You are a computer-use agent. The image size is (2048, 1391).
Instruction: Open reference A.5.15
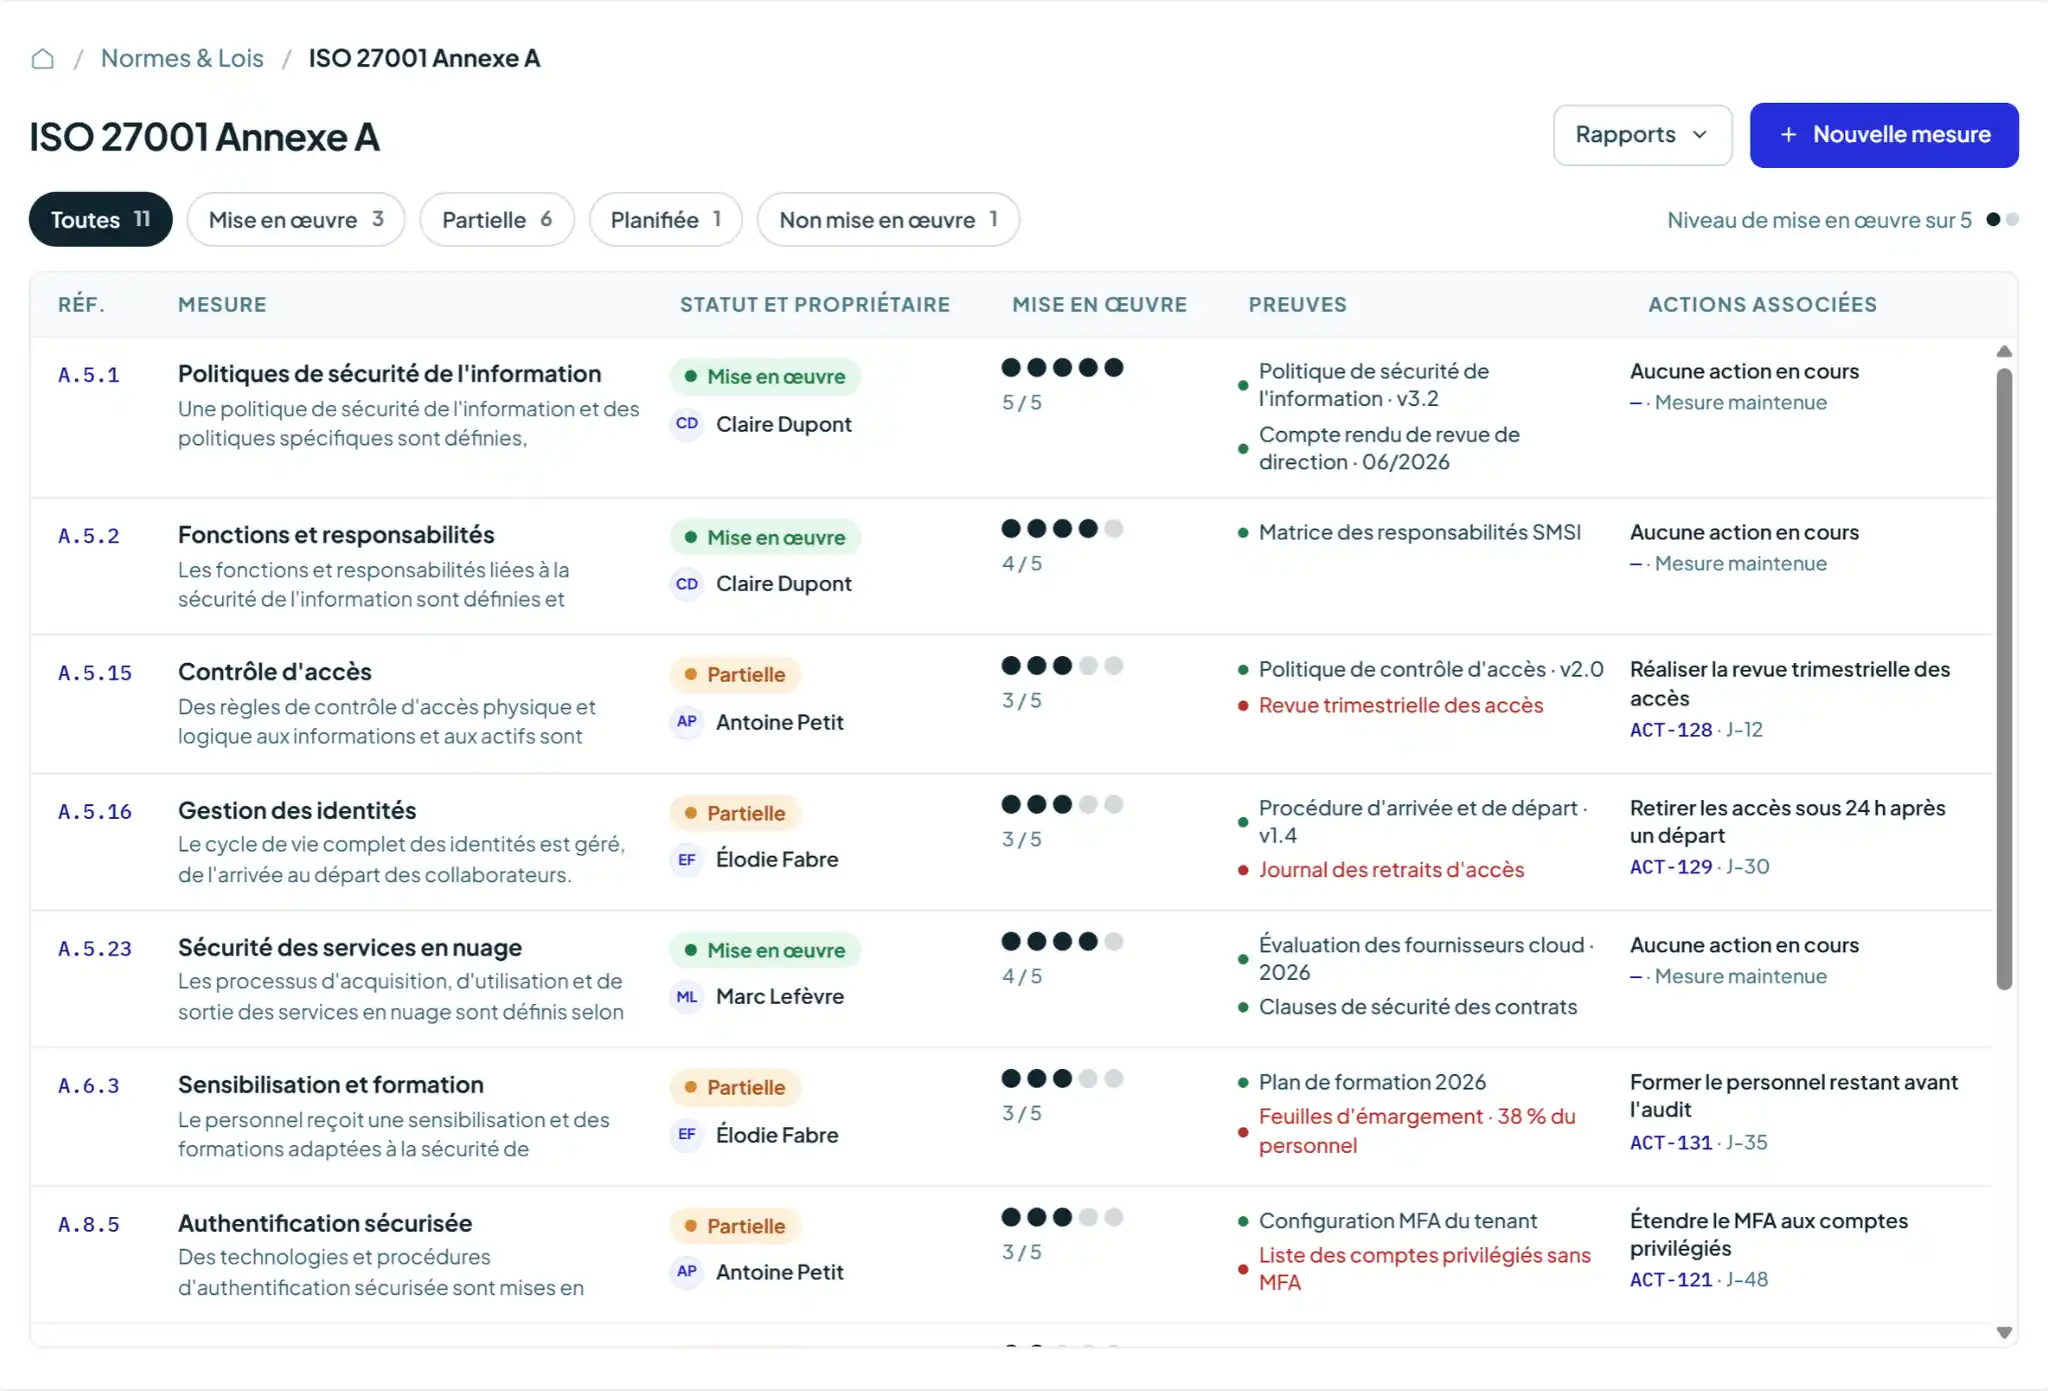(95, 674)
